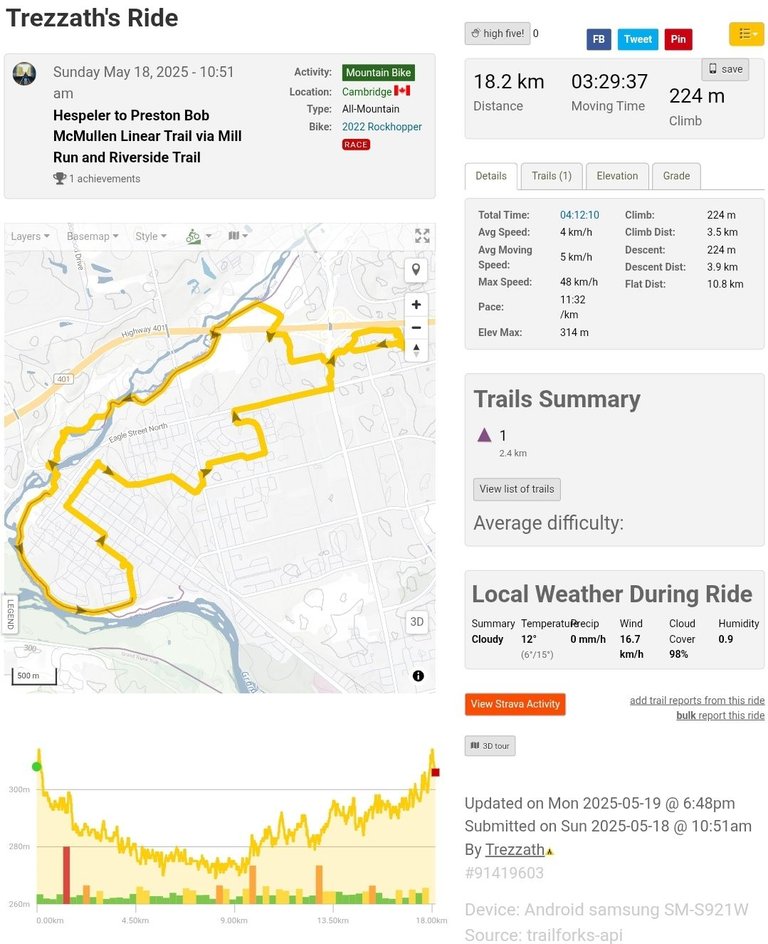Image resolution: width=768 pixels, height=944 pixels.
Task: Click the compass north reset arrow
Action: [416, 350]
